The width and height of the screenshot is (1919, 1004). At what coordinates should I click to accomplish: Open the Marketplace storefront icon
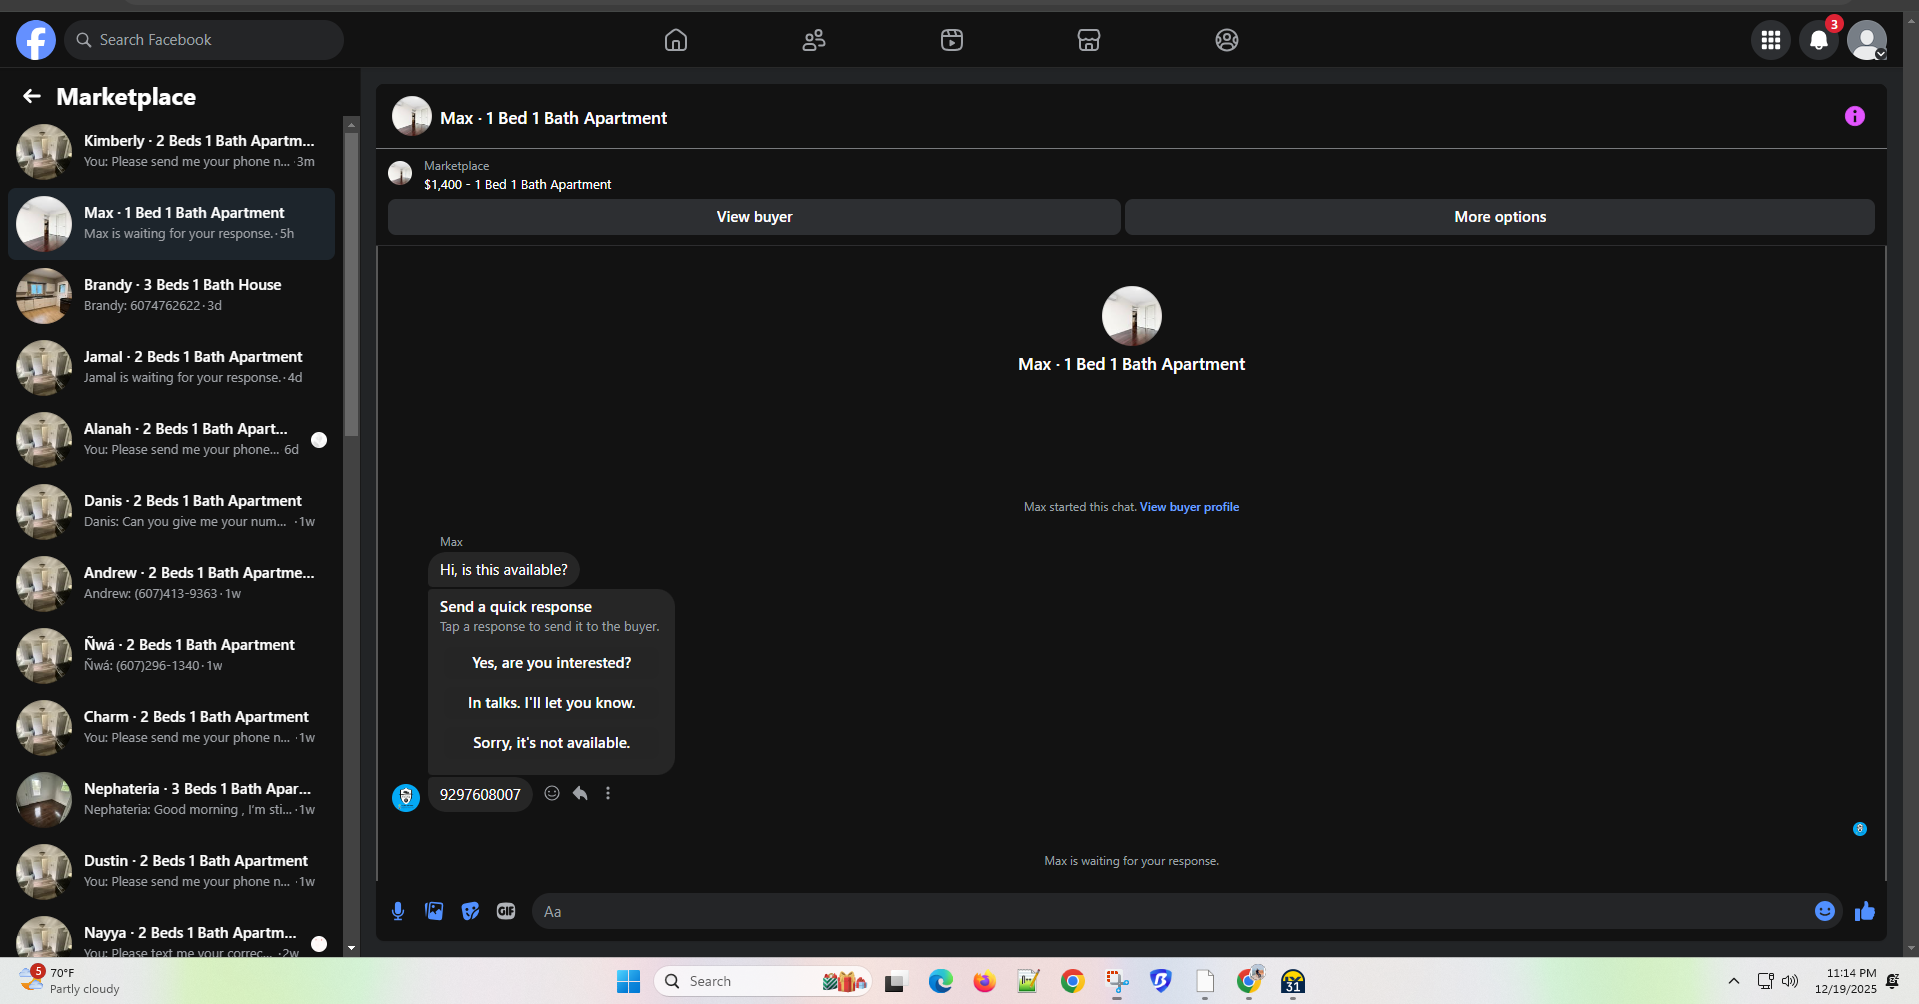click(1089, 40)
